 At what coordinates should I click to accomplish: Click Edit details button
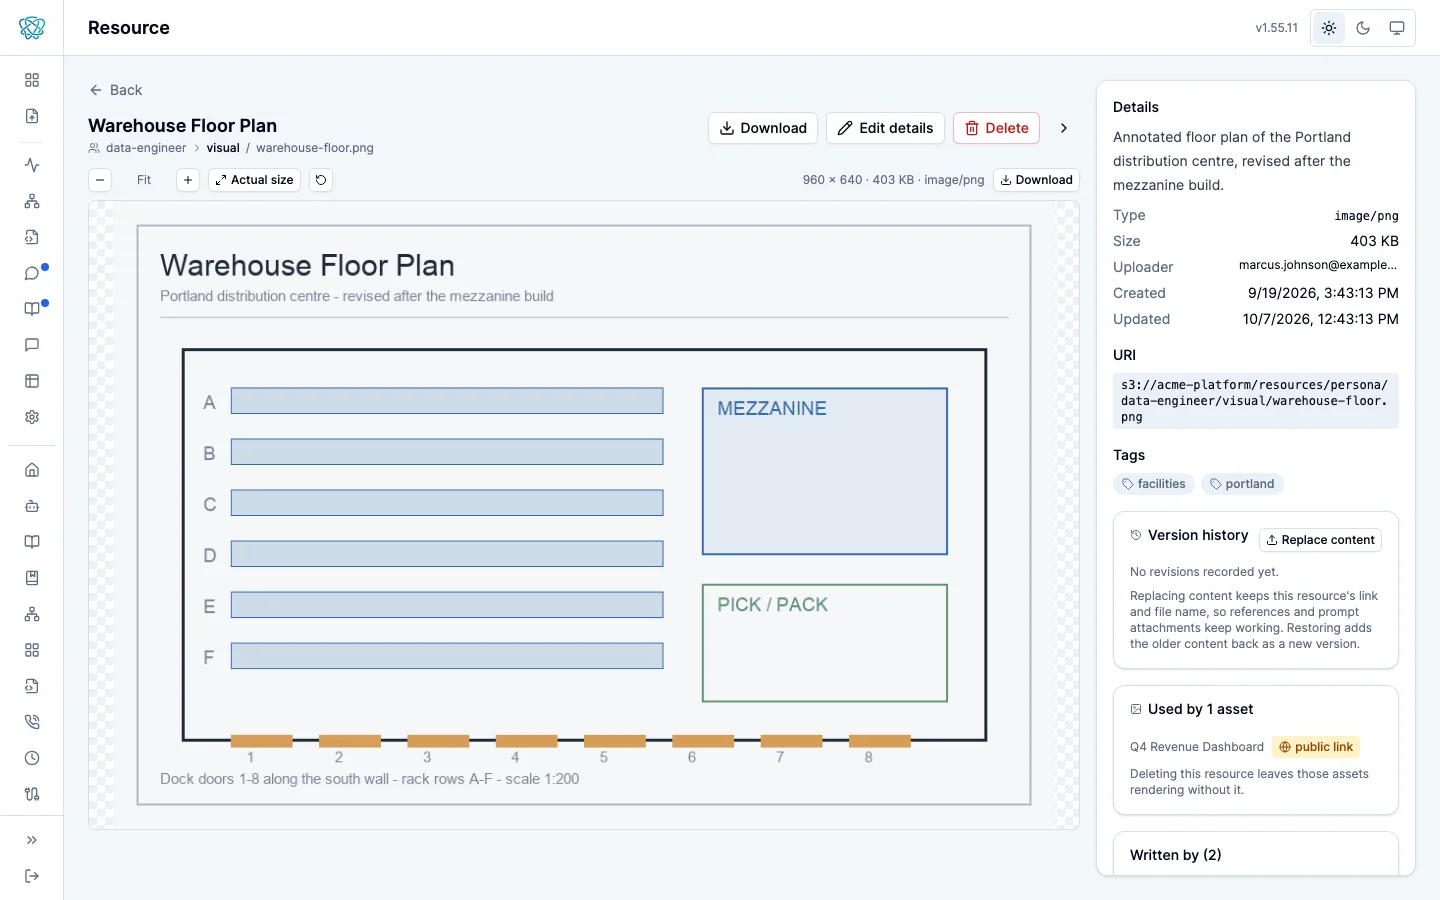coord(885,128)
